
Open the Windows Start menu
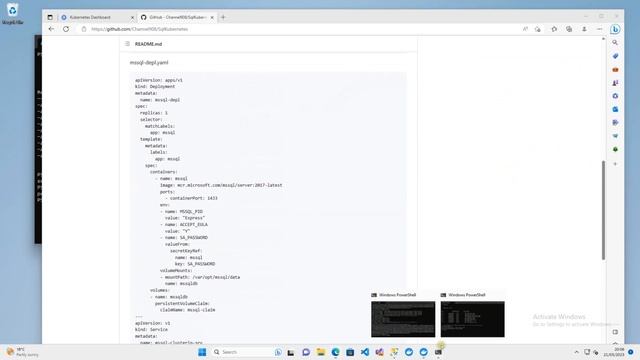tap(202, 352)
